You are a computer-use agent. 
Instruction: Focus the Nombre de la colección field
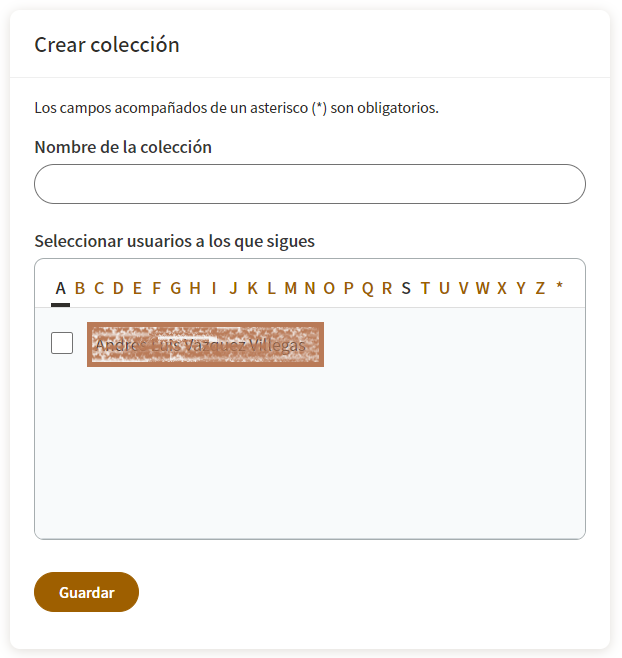point(310,184)
